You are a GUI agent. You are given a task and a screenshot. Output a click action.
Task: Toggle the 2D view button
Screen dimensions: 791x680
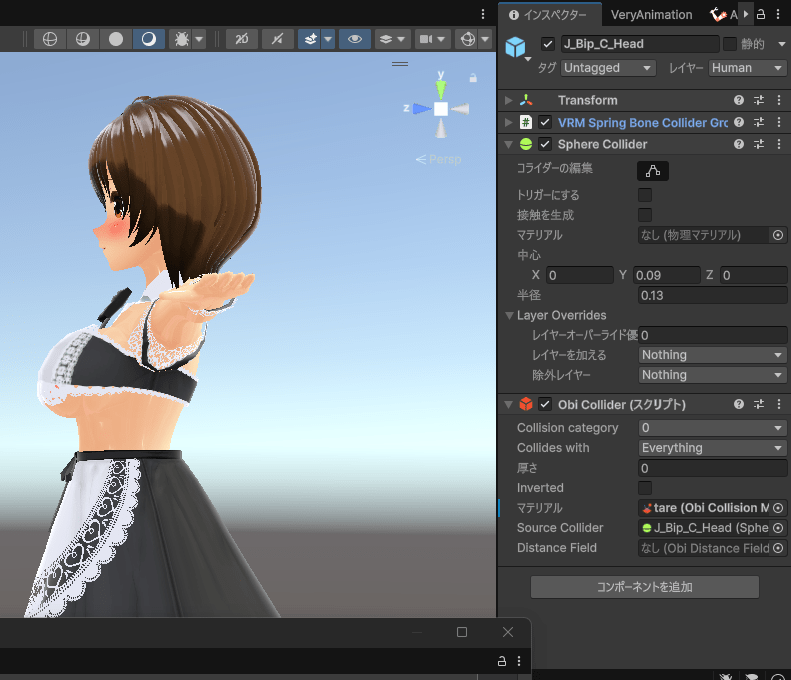tap(242, 39)
